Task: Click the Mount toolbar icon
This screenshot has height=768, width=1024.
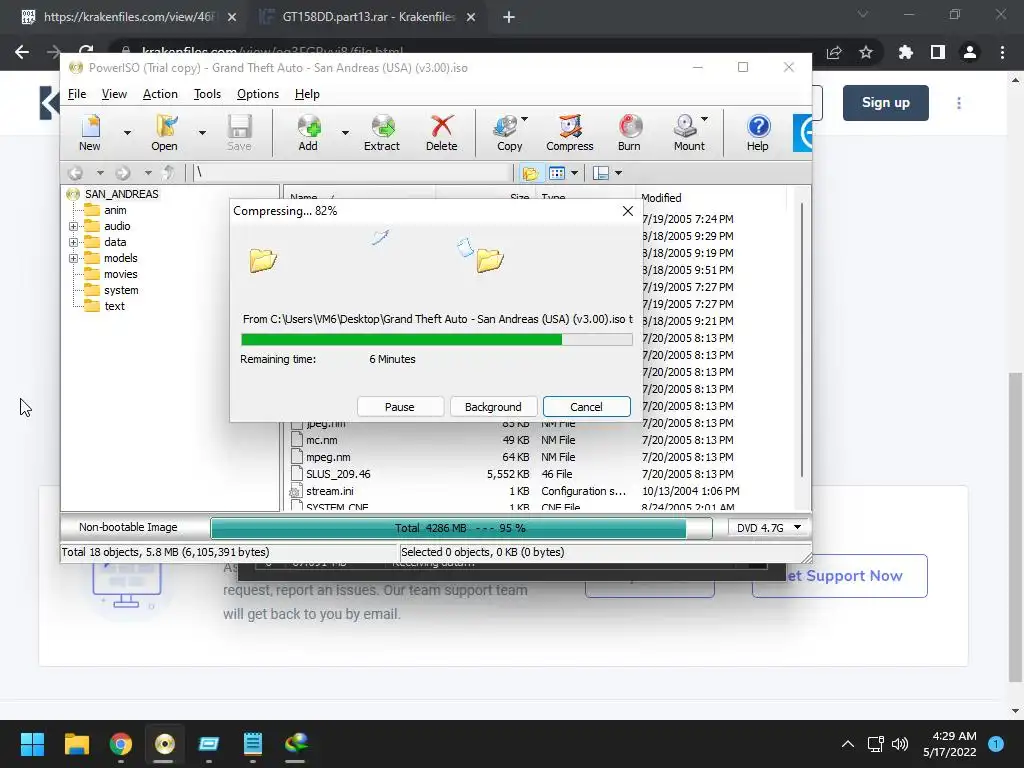Action: point(688,133)
